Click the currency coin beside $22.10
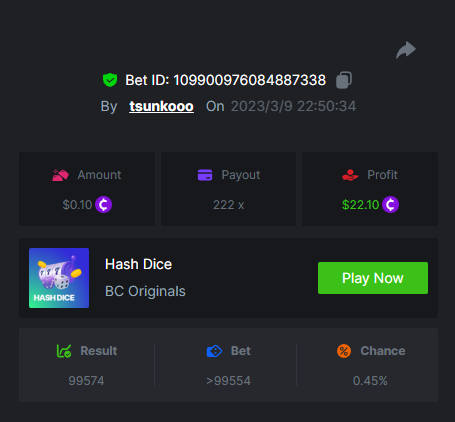The image size is (455, 422). click(x=390, y=205)
